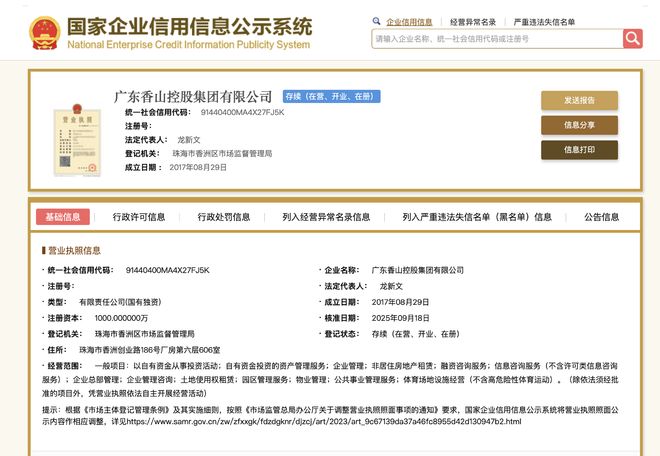The height and width of the screenshot is (456, 660).
Task: Click address 珠海市香洲创业路186号厂房第六层606室
Action: coord(149,350)
